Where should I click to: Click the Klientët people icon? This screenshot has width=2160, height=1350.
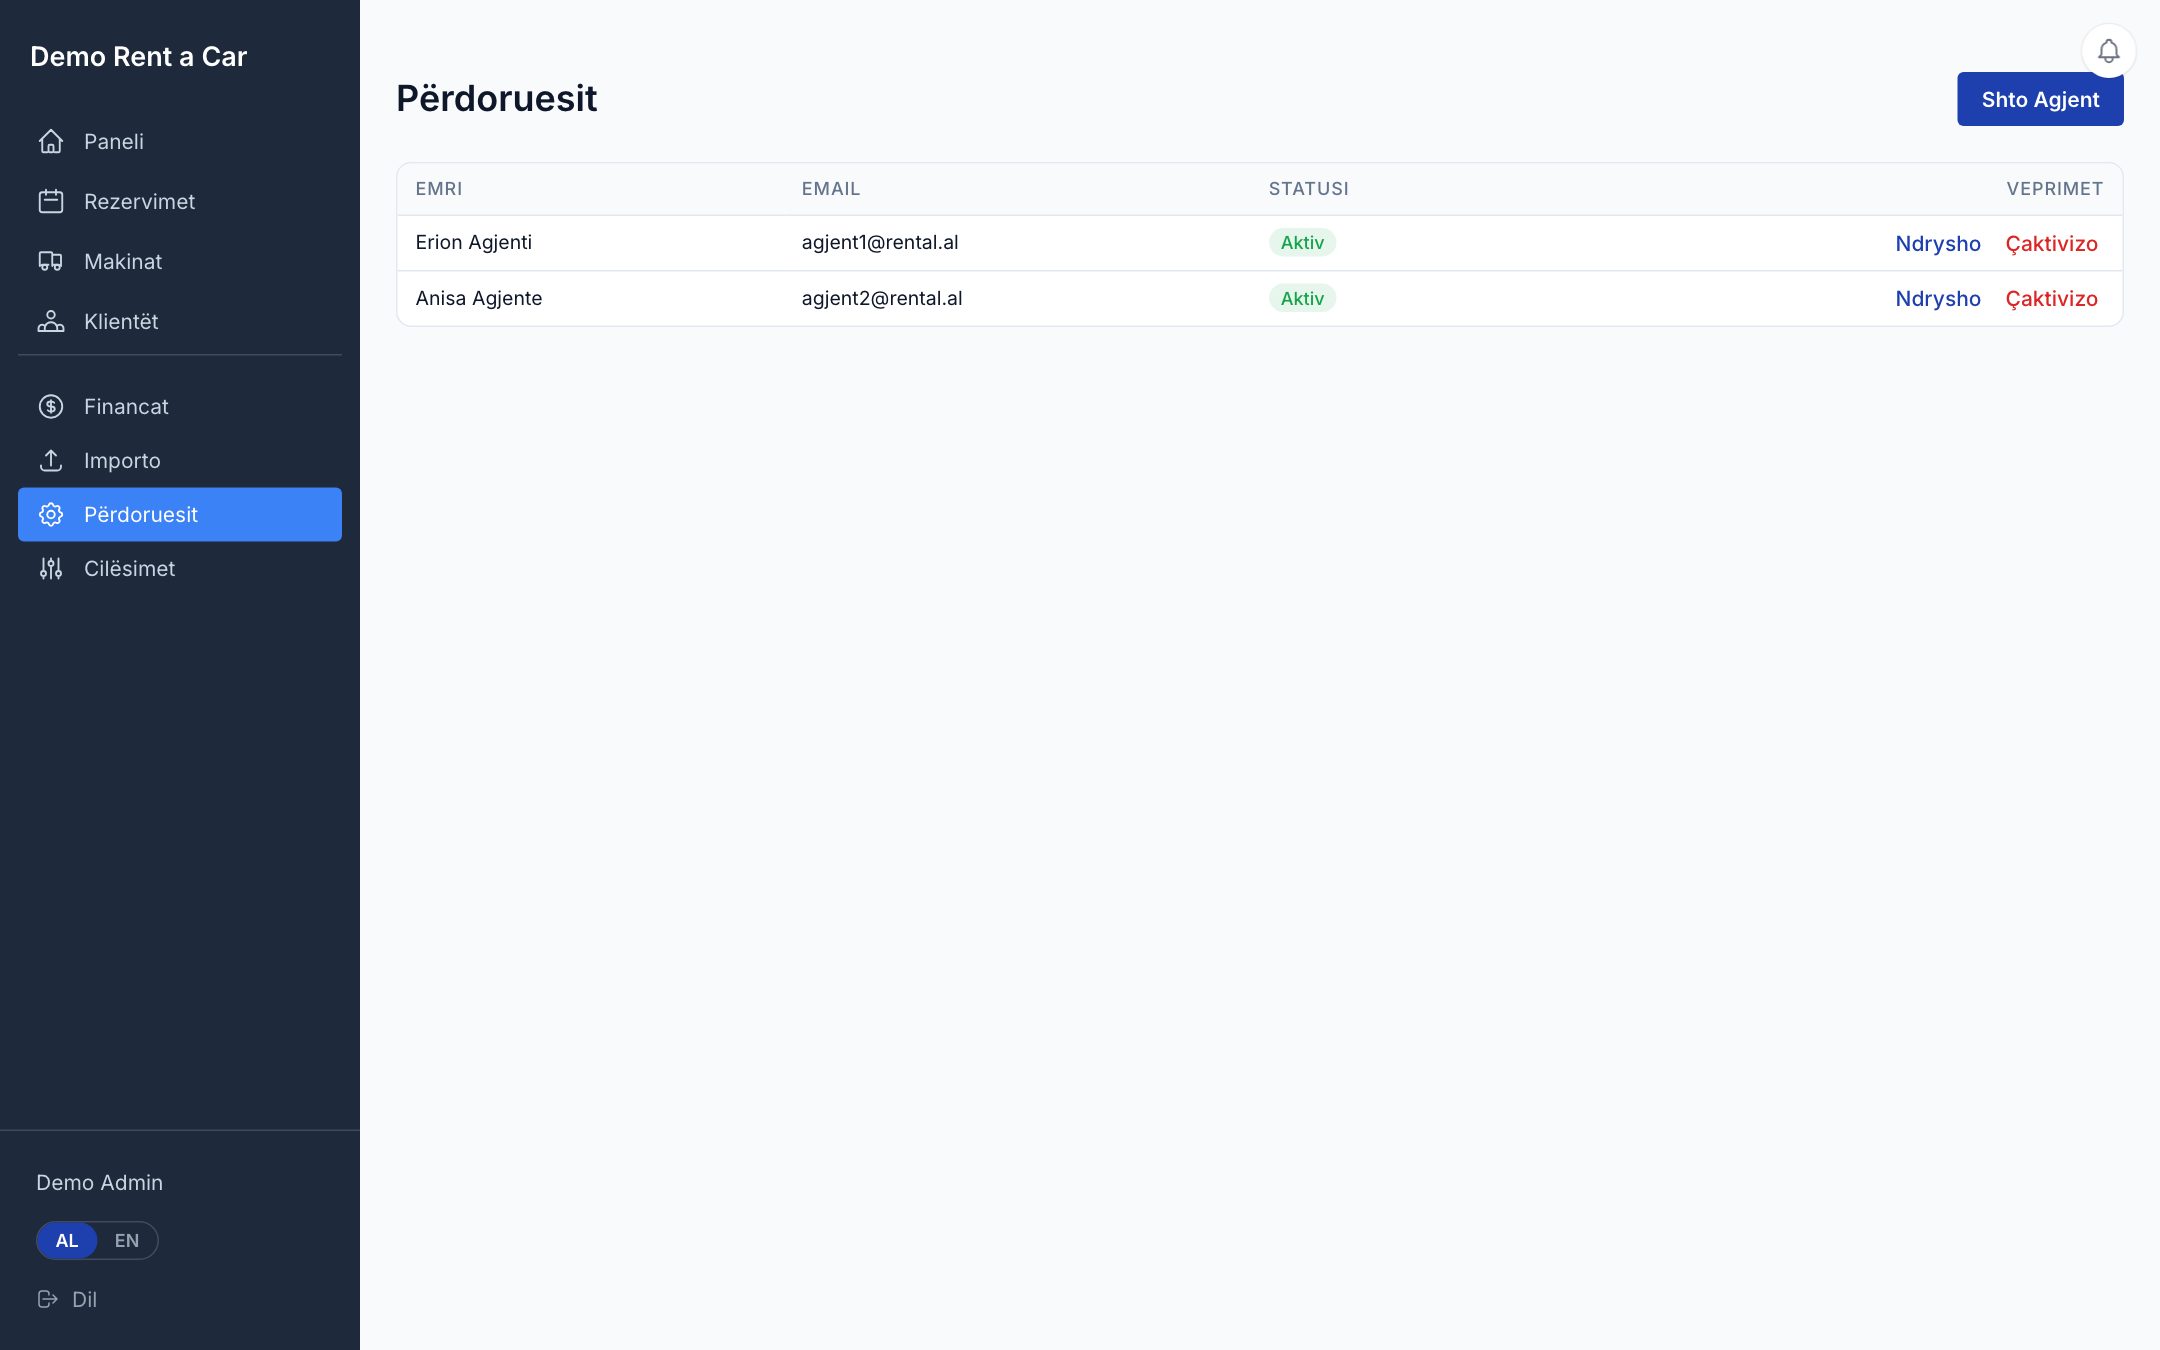pos(51,321)
